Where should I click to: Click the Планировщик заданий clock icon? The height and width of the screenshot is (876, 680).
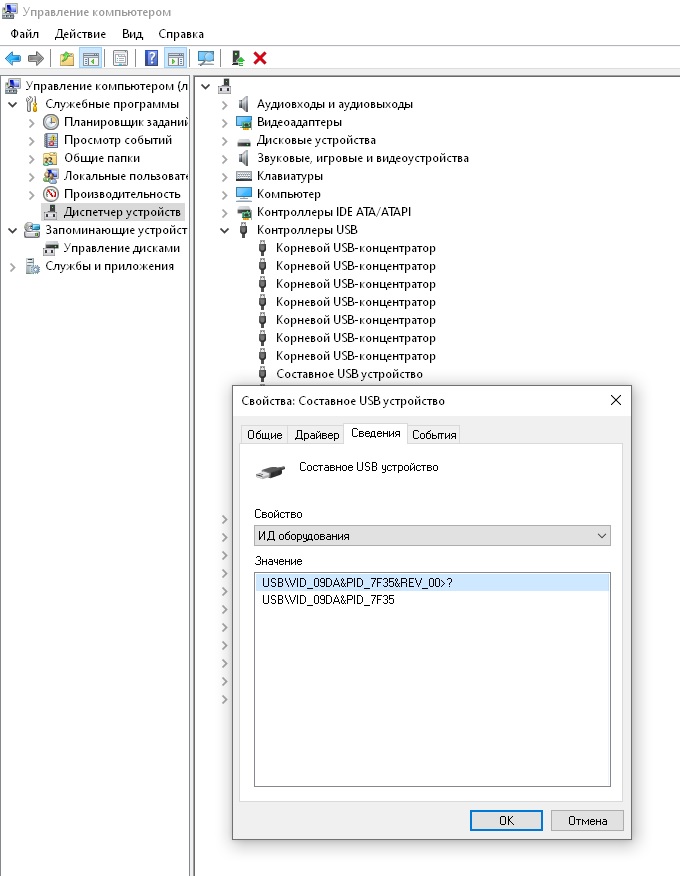pyautogui.click(x=51, y=122)
